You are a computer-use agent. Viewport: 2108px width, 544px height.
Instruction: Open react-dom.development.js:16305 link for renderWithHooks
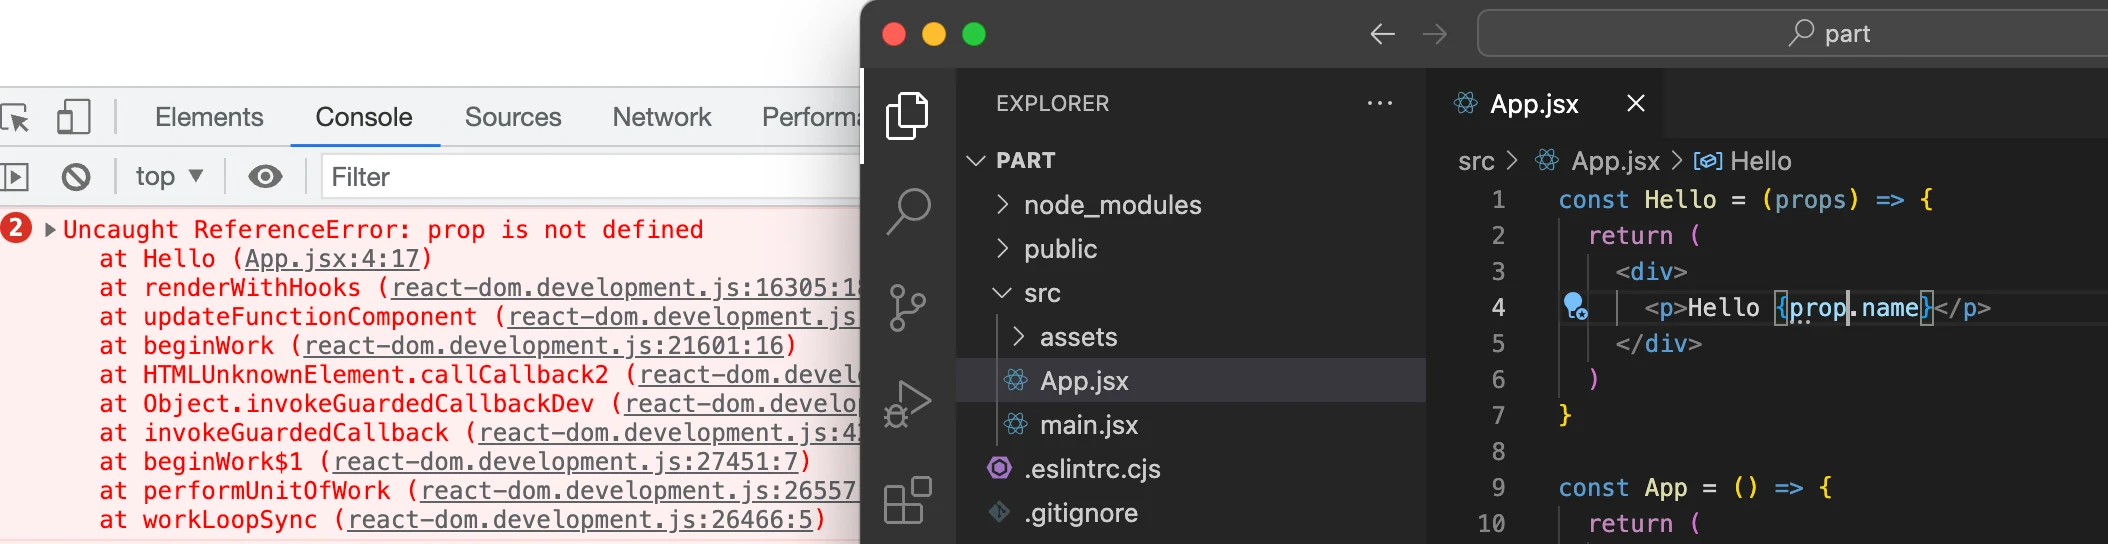tap(626, 288)
